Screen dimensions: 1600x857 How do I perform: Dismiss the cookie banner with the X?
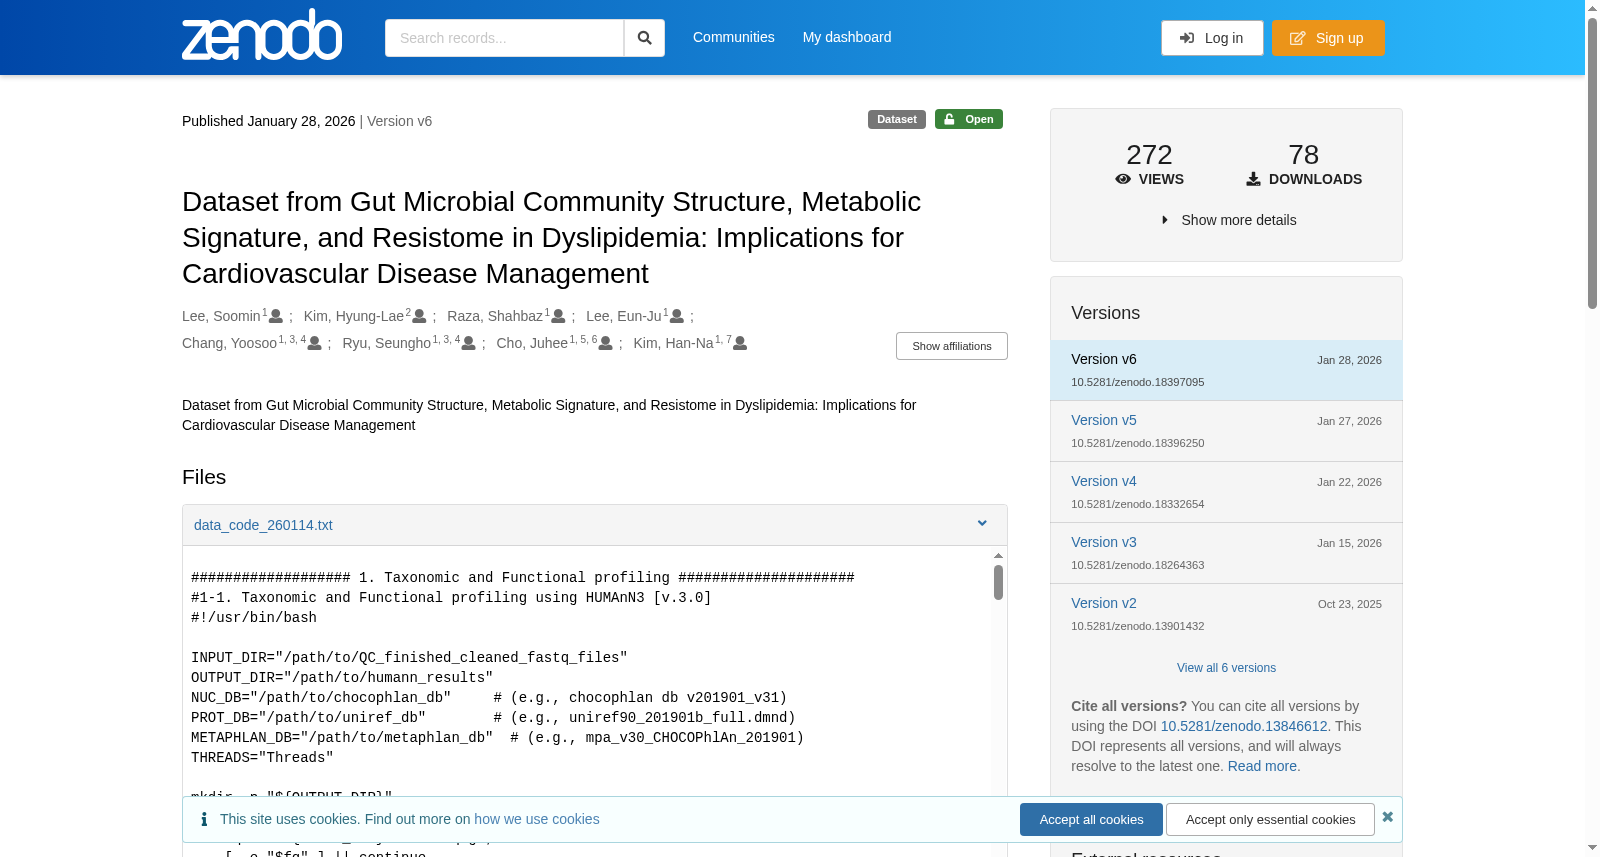click(x=1388, y=817)
